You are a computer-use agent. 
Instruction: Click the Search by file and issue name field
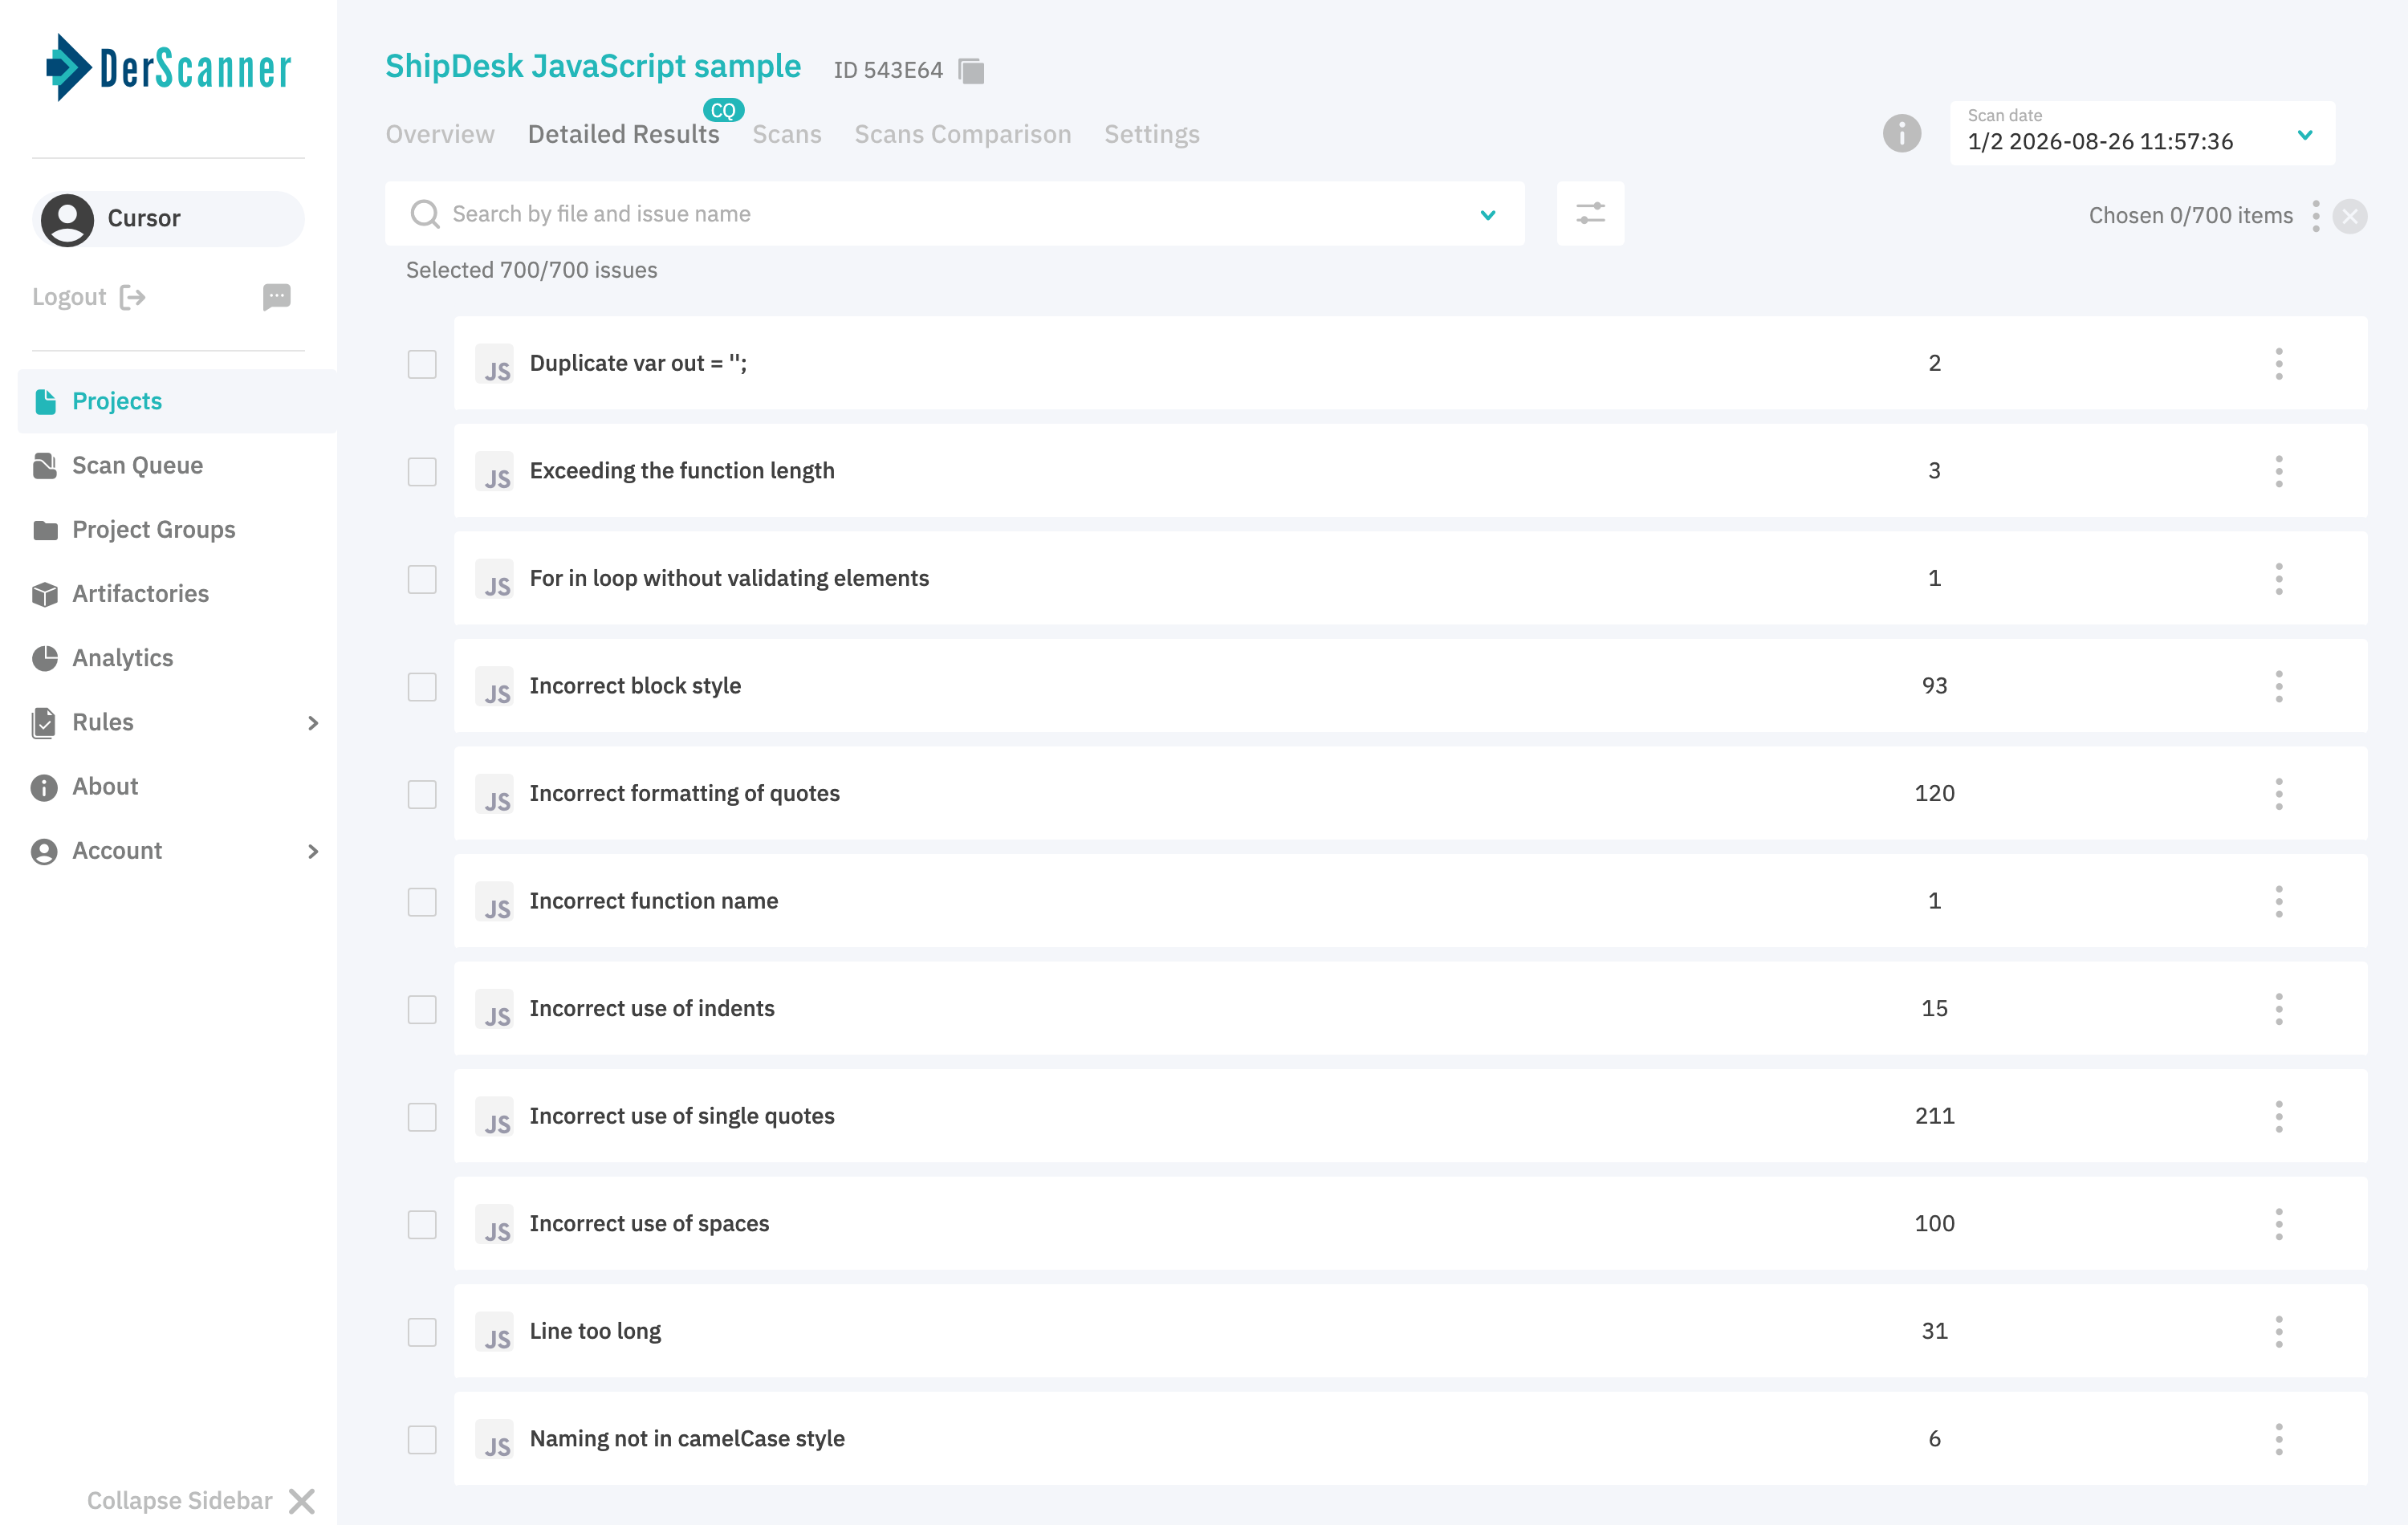pyautogui.click(x=954, y=213)
